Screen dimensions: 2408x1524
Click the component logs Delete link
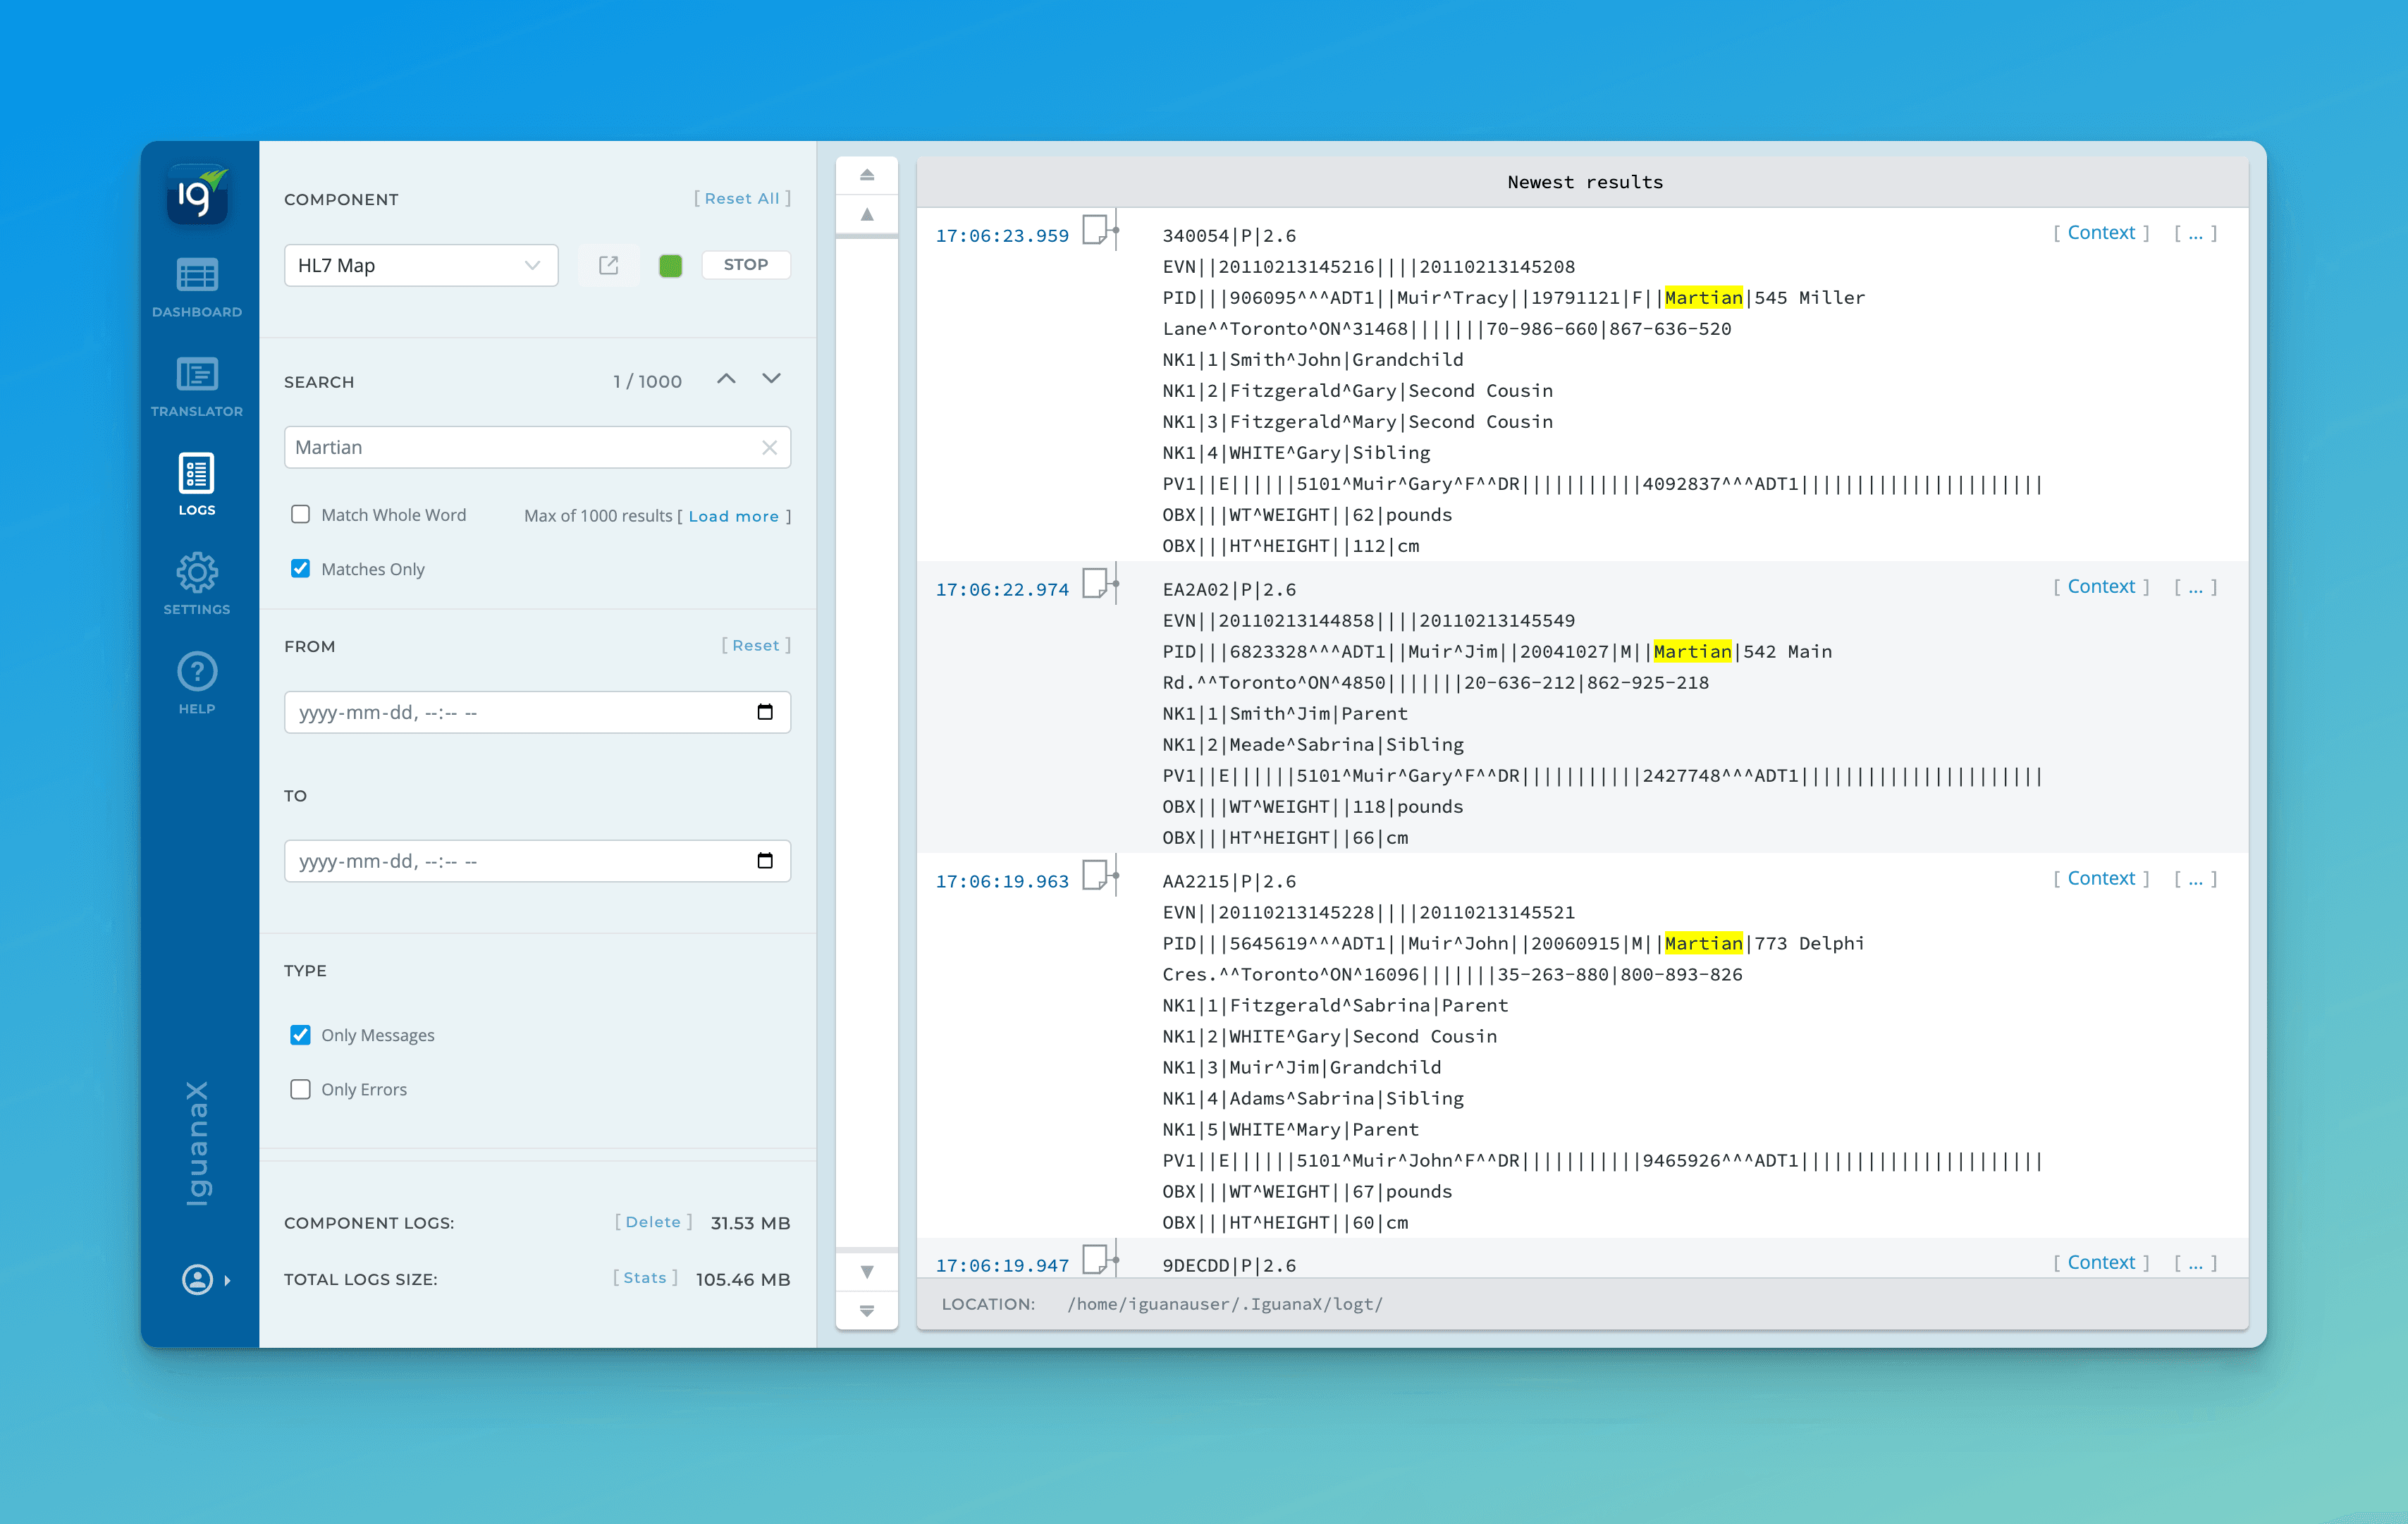pyautogui.click(x=653, y=1222)
